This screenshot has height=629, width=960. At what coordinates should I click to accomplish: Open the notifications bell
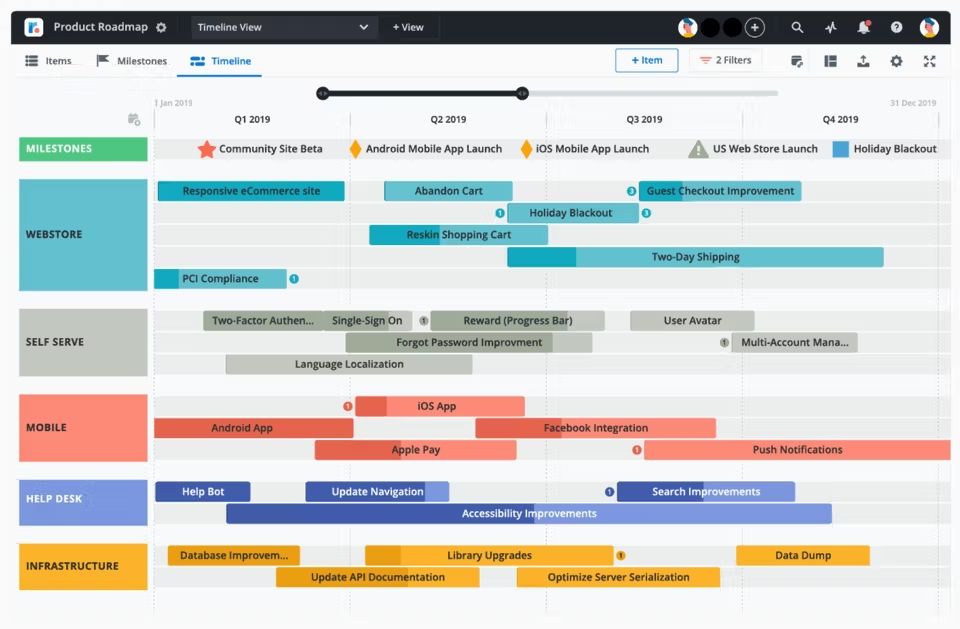[x=863, y=28]
